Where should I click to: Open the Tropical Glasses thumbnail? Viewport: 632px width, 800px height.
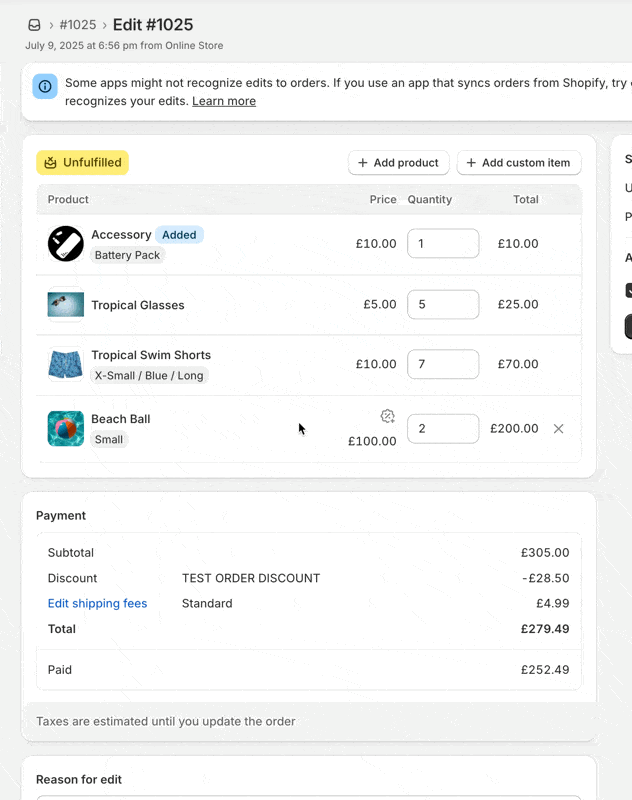(66, 305)
